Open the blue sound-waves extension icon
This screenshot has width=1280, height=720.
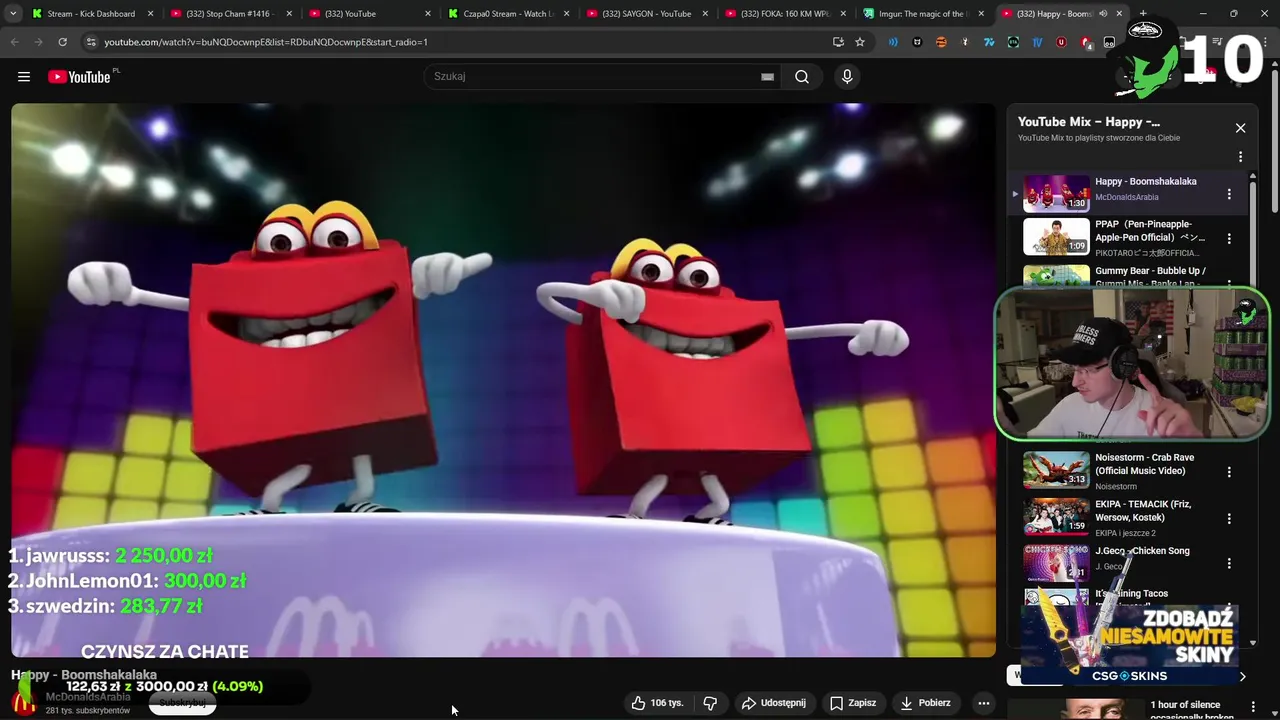coord(893,42)
